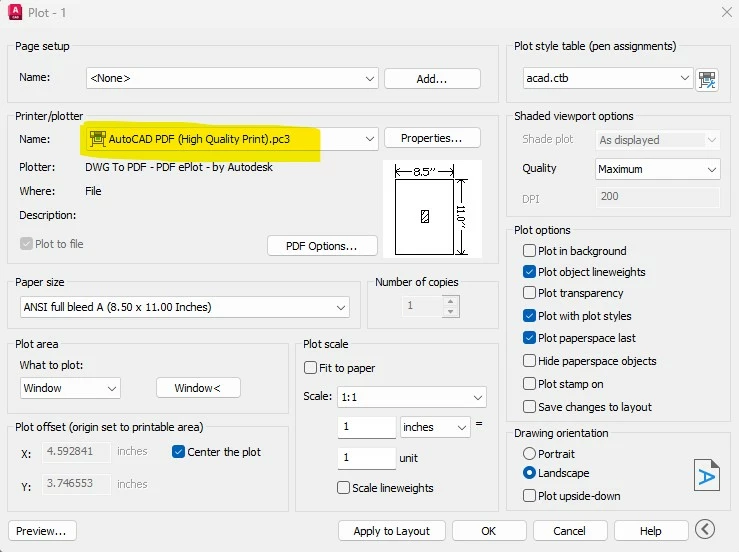
Task: Click the Number of copies field
Action: [x=423, y=306]
